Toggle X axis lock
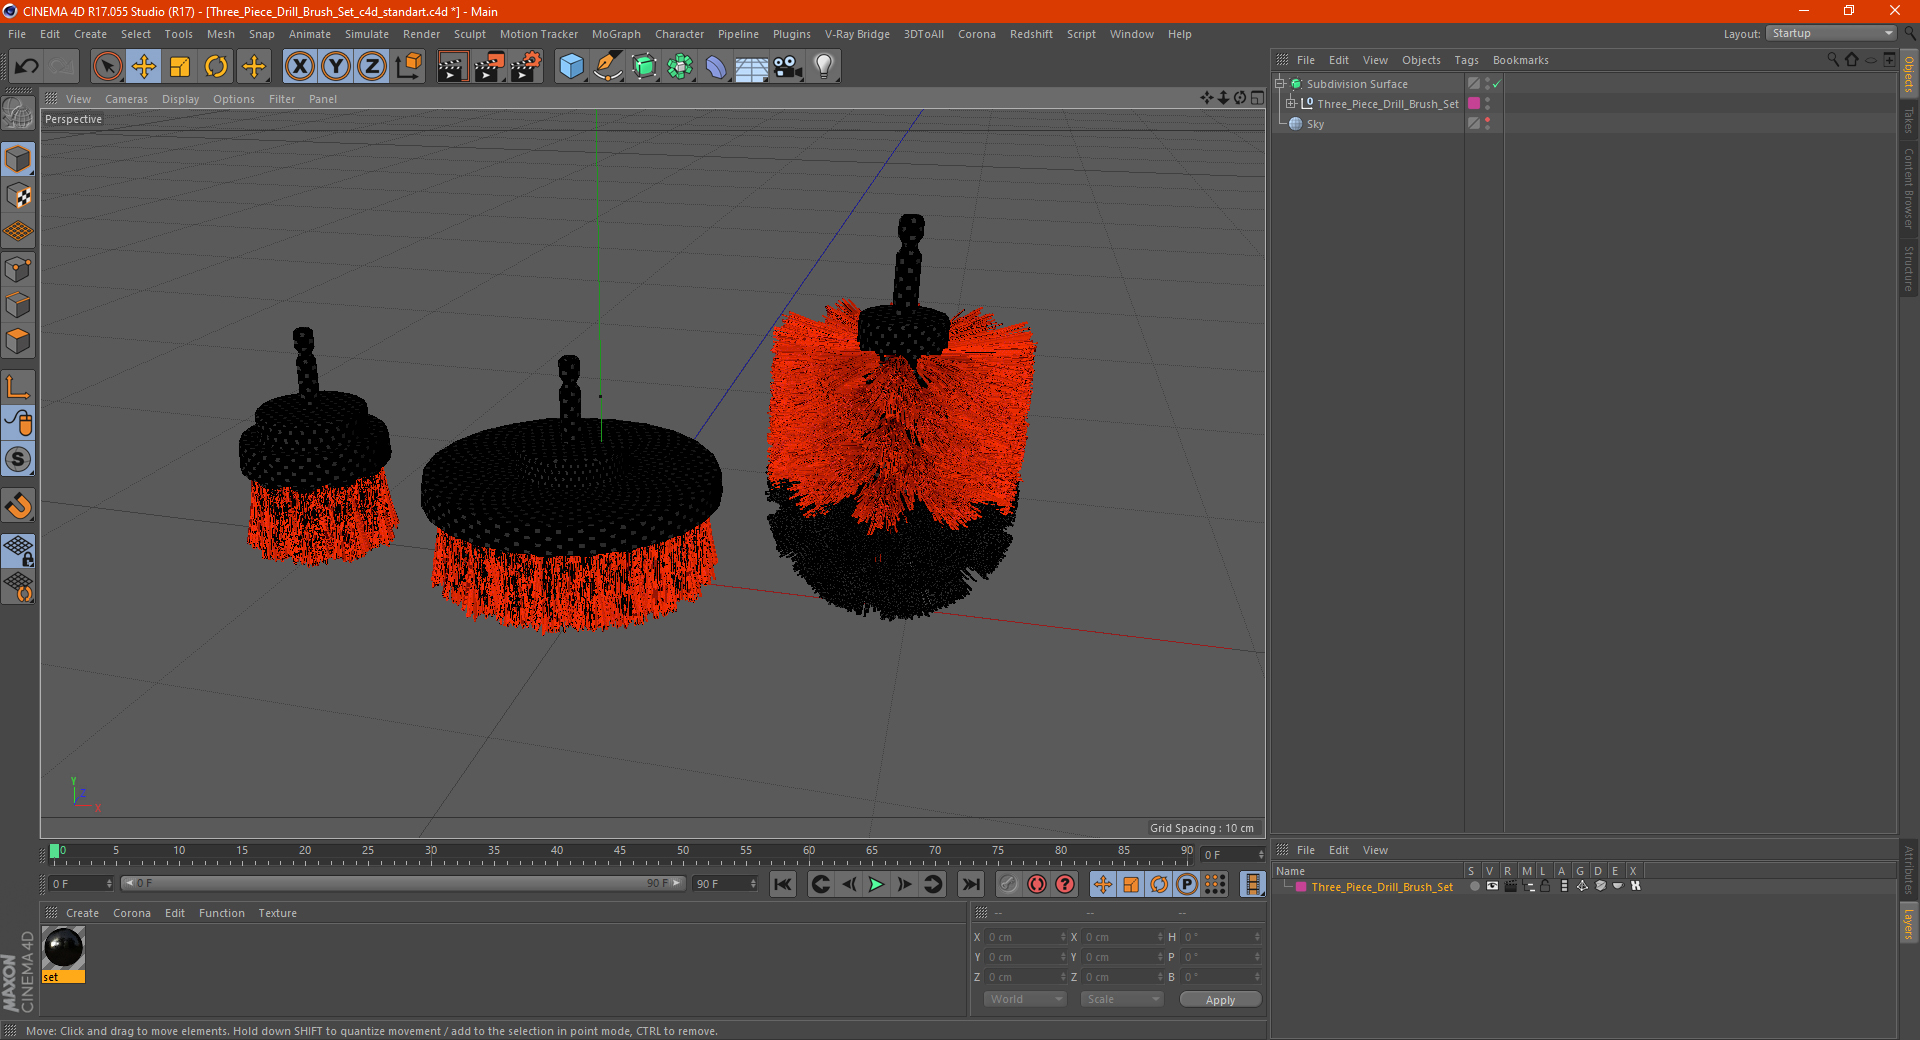Image resolution: width=1920 pixels, height=1040 pixels. [299, 67]
